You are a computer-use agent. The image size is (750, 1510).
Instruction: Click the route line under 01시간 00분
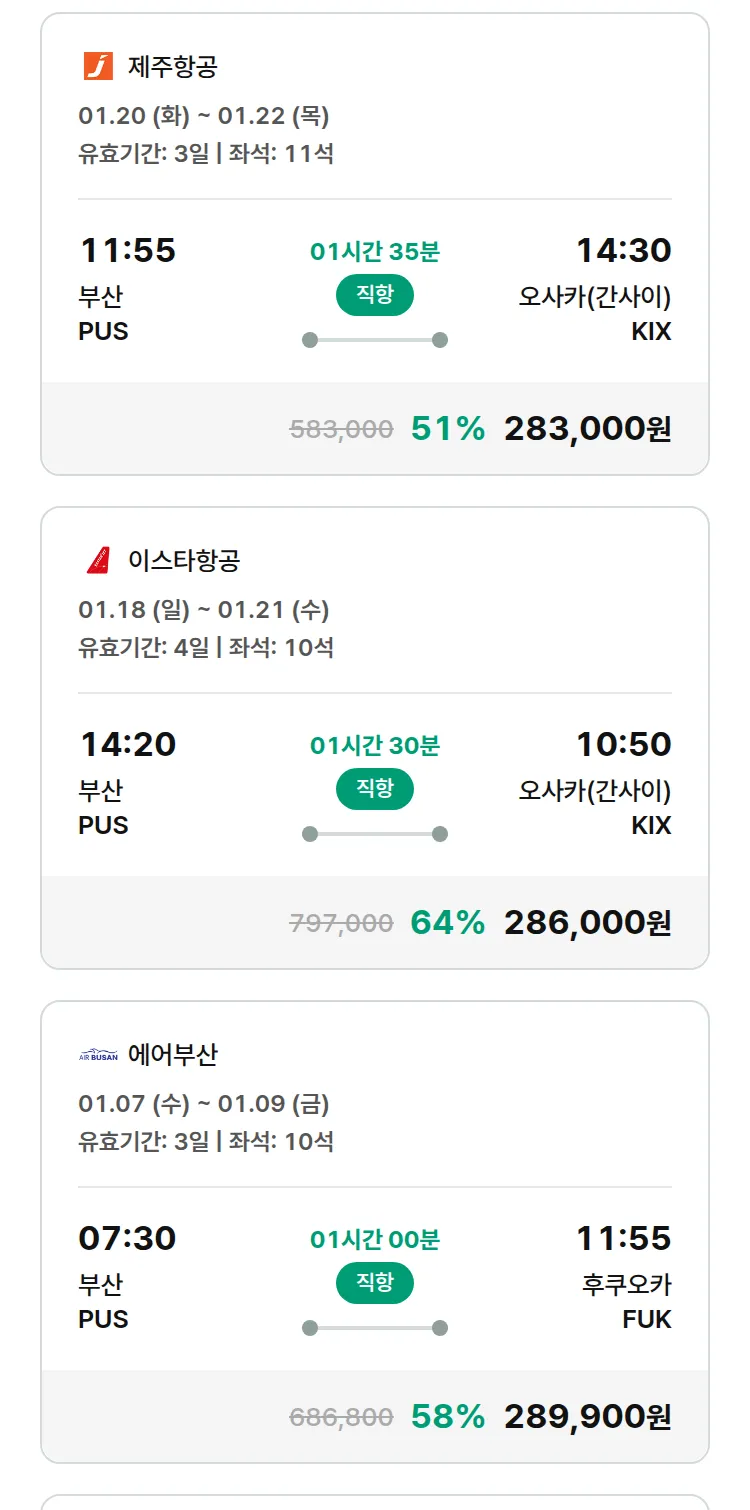pos(375,1328)
